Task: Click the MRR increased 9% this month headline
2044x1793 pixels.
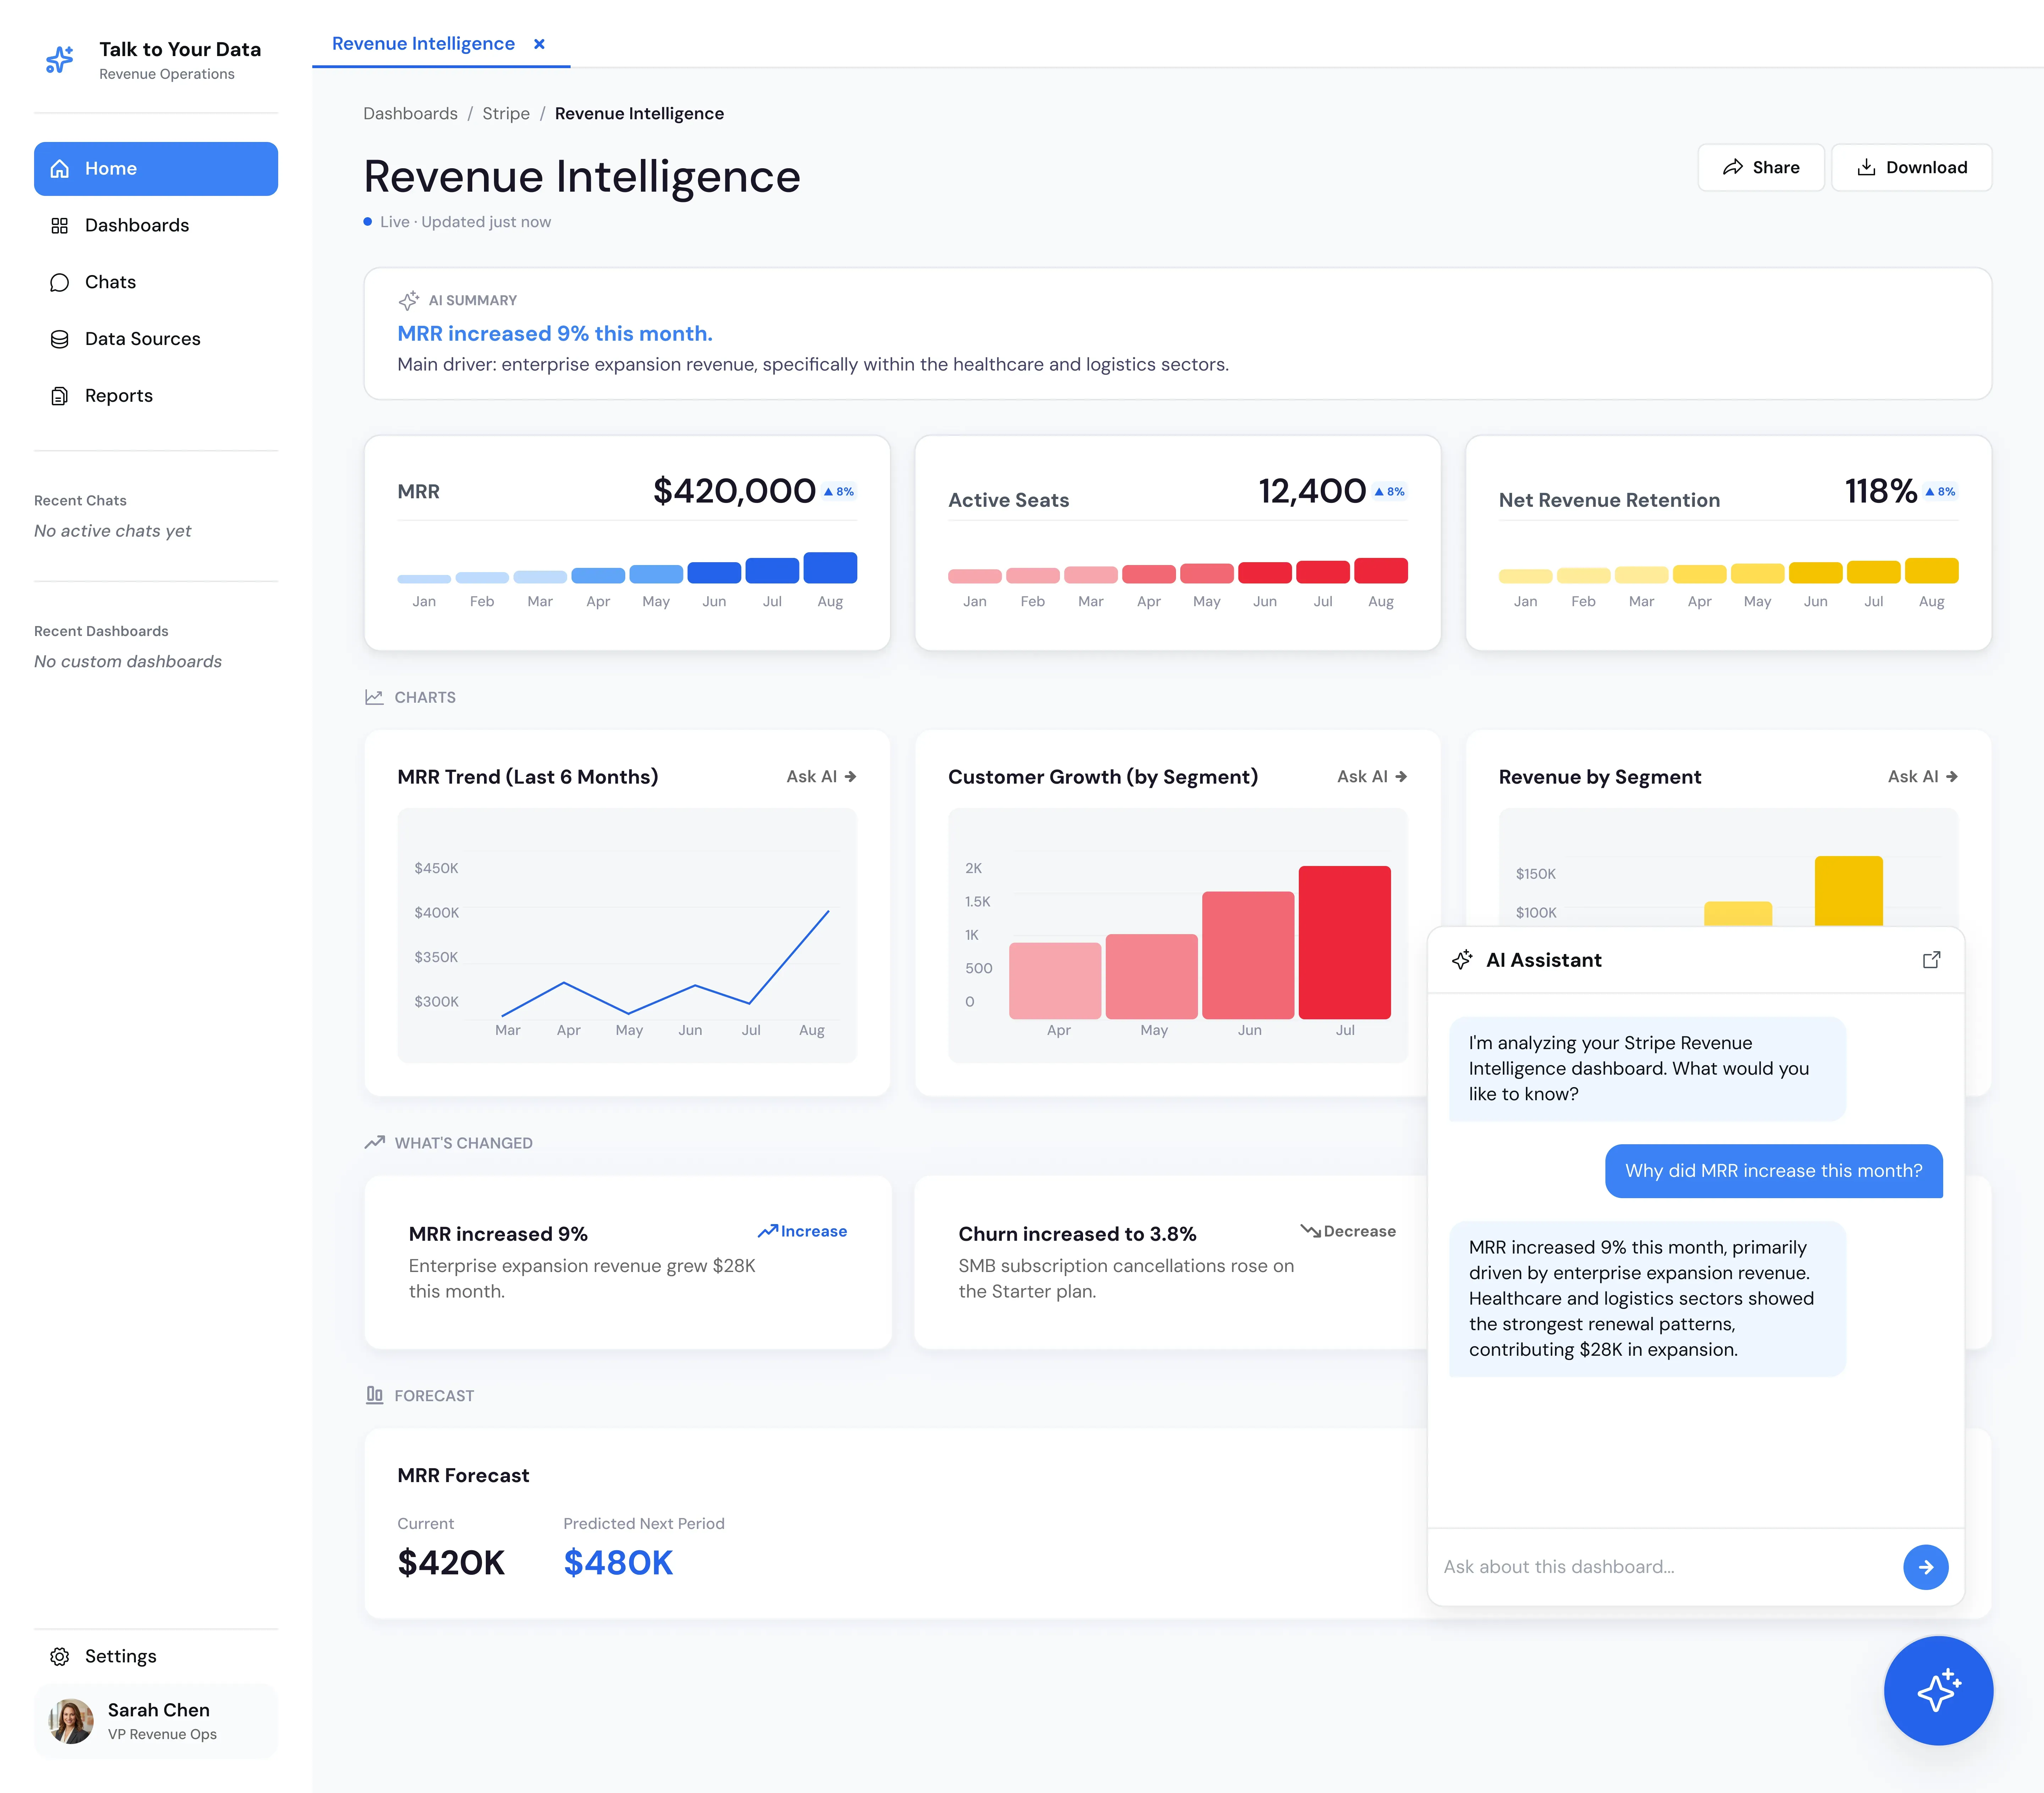Action: [x=555, y=334]
